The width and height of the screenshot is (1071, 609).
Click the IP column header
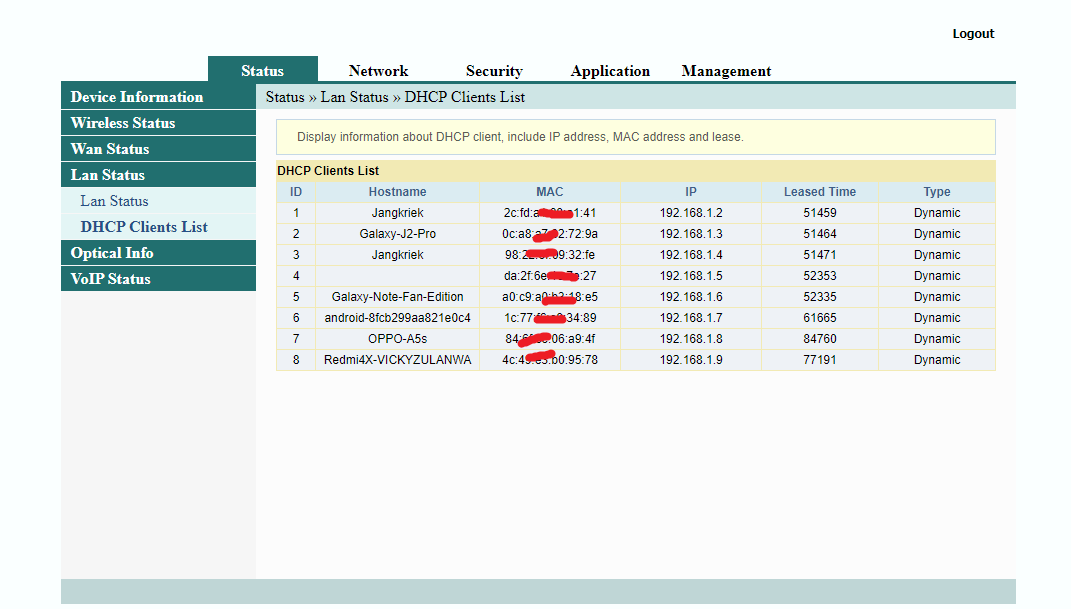click(x=691, y=192)
